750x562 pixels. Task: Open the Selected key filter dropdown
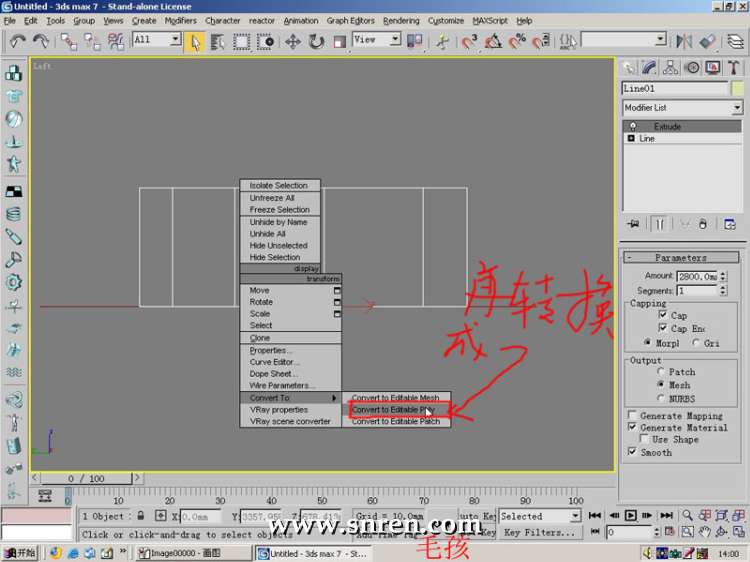540,516
